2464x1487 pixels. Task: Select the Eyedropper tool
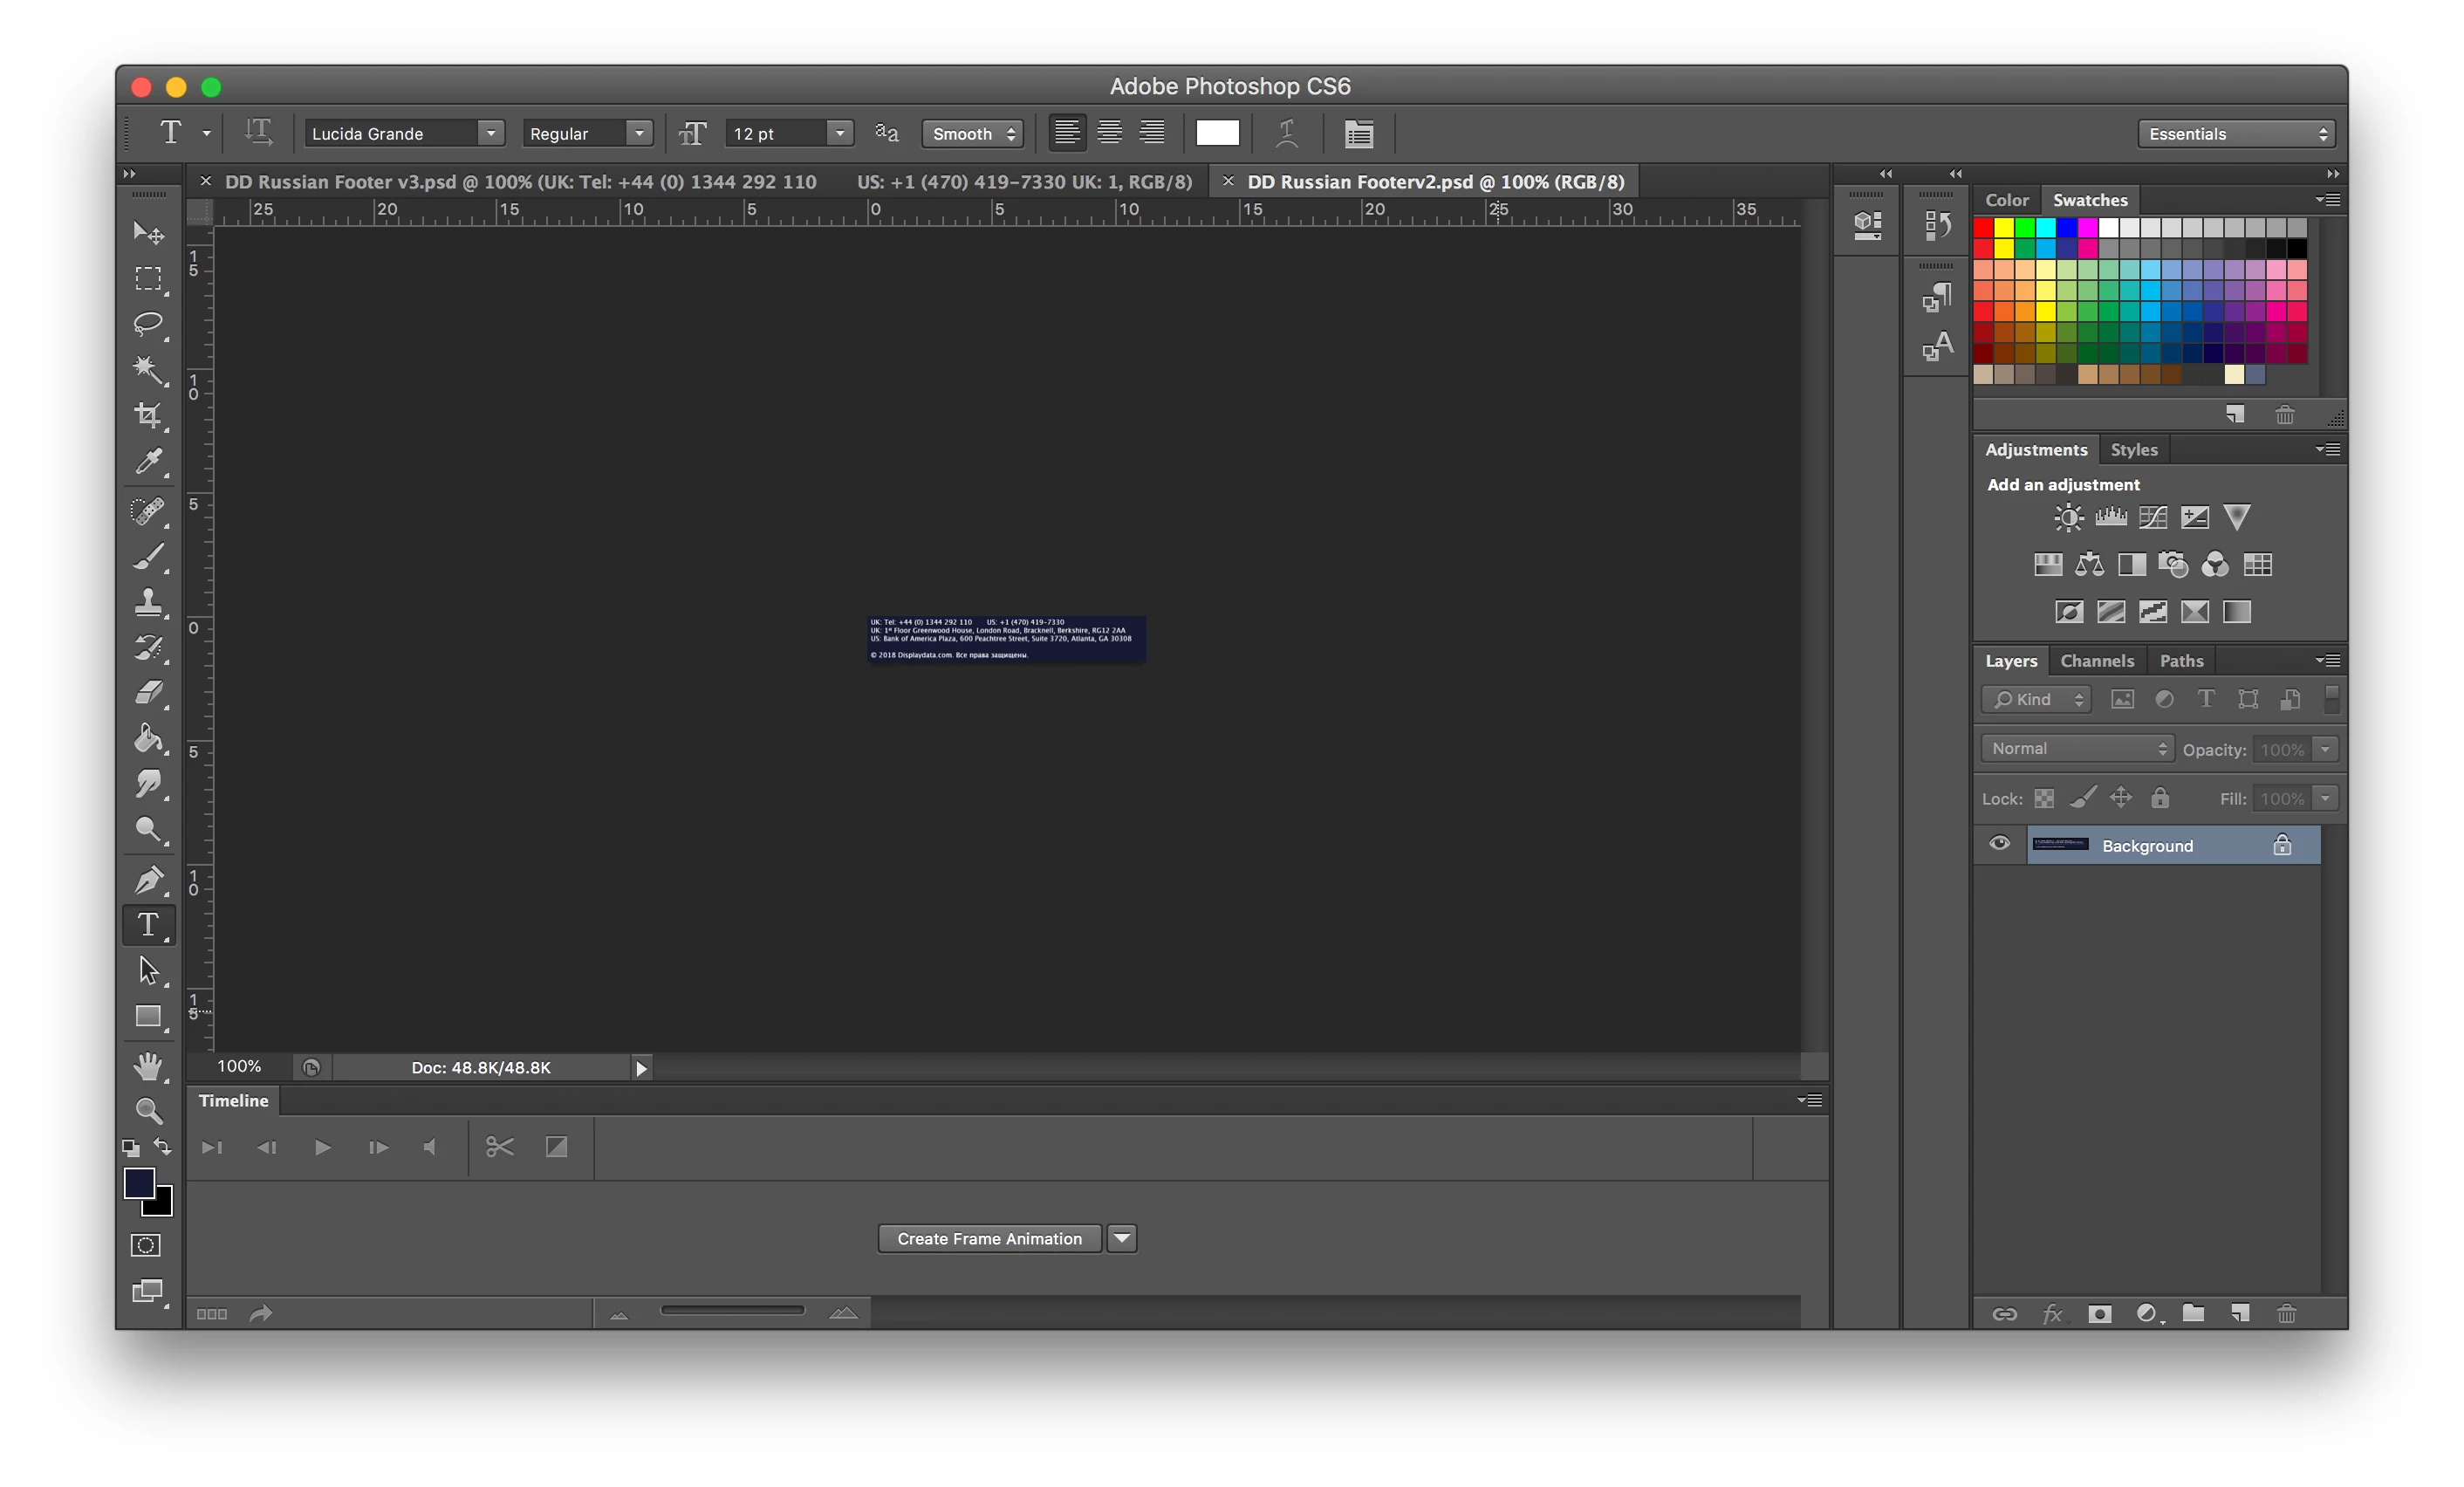(148, 461)
